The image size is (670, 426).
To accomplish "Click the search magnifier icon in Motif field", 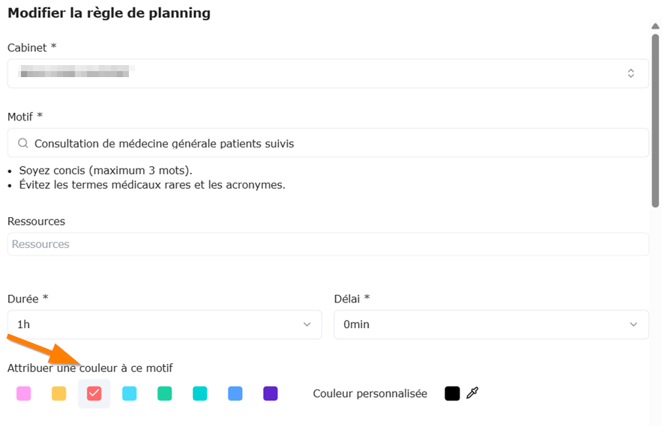I will click(23, 143).
